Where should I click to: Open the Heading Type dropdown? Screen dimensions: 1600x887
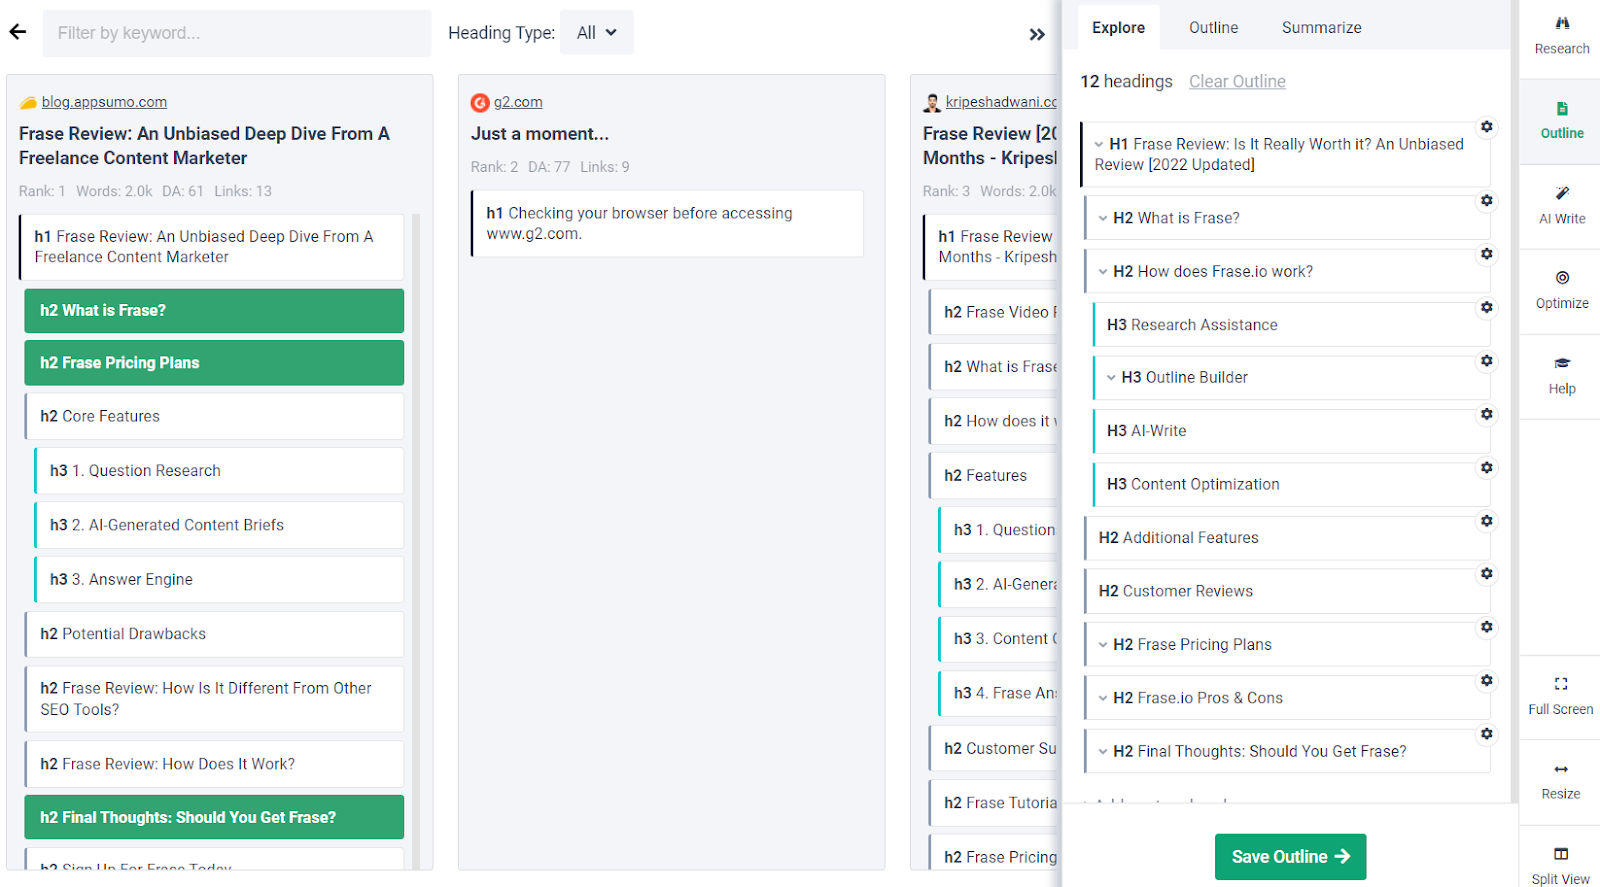(597, 33)
